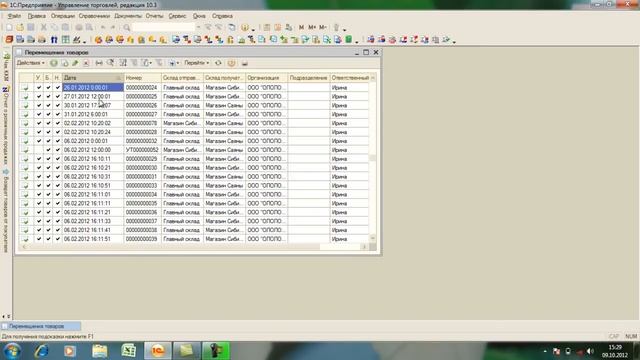Click the date interval icon in list toolbar
The height and width of the screenshot is (360, 640).
coord(99,63)
